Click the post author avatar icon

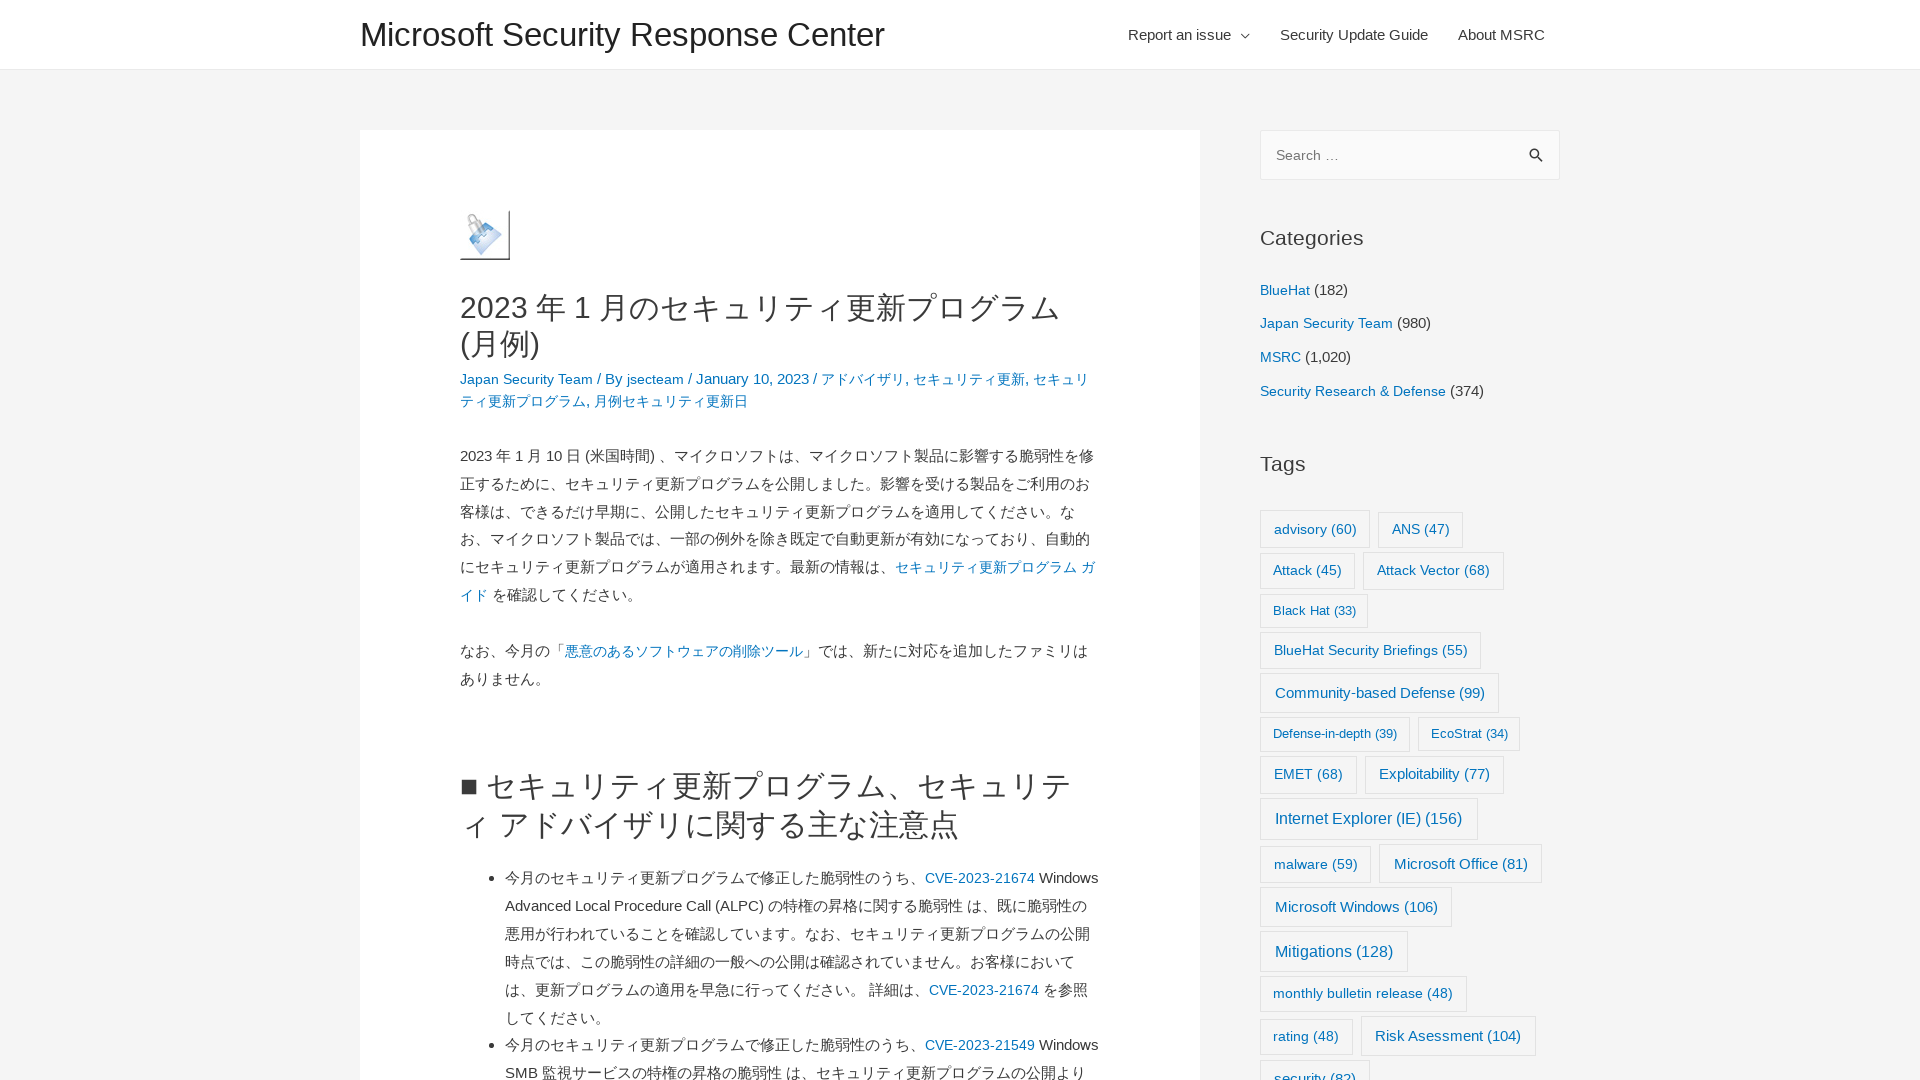point(485,235)
